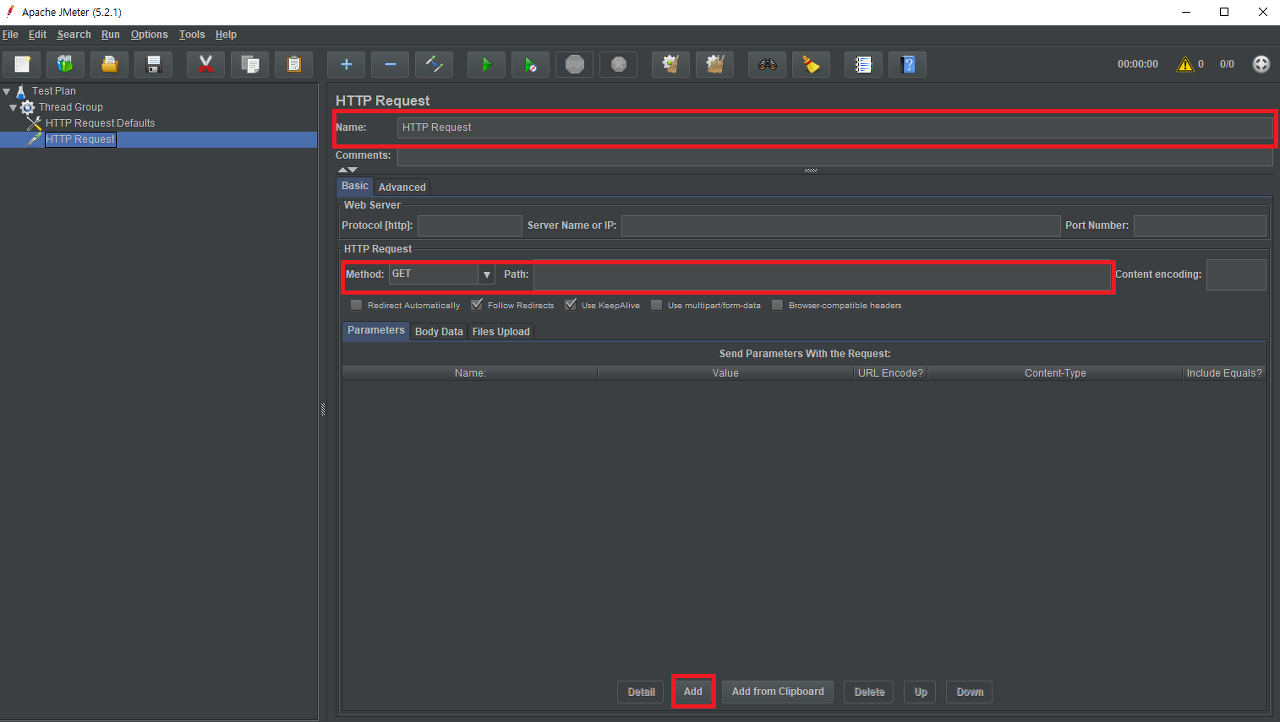Uncheck Follow Redirects checkbox
The image size is (1280, 722).
point(477,305)
